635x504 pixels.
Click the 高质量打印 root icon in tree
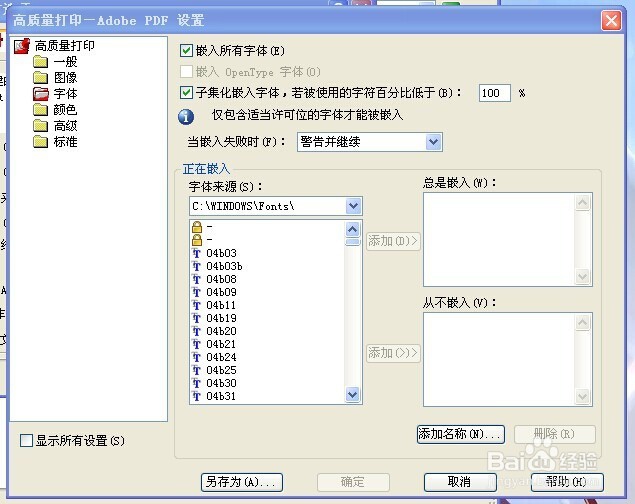(22, 46)
